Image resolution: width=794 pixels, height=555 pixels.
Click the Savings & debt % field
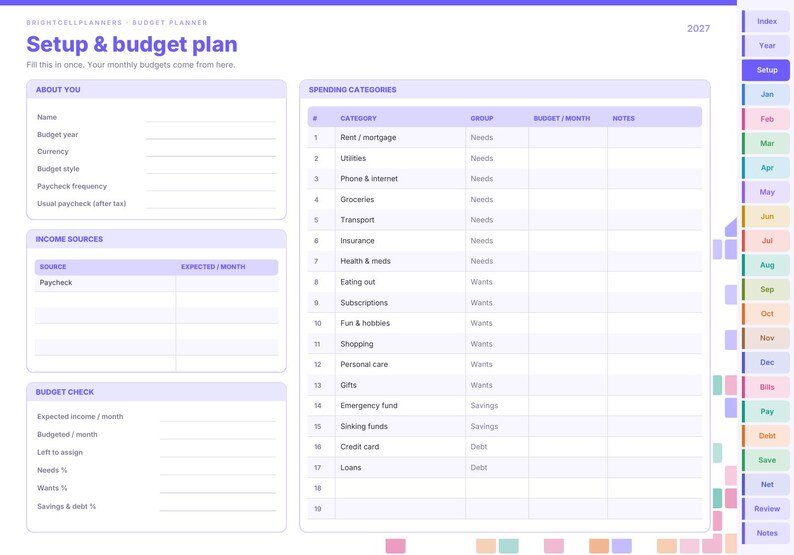(x=218, y=506)
